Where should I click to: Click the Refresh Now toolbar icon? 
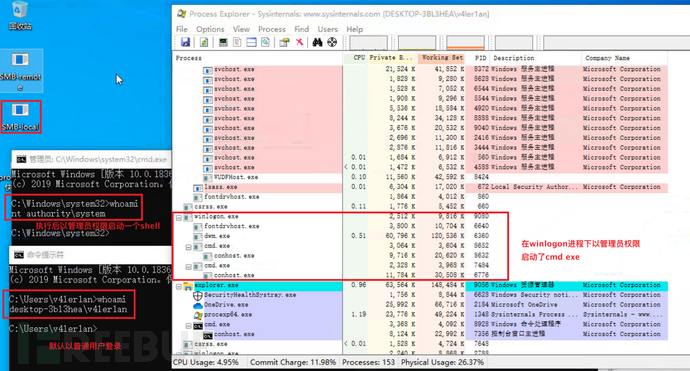tap(204, 42)
